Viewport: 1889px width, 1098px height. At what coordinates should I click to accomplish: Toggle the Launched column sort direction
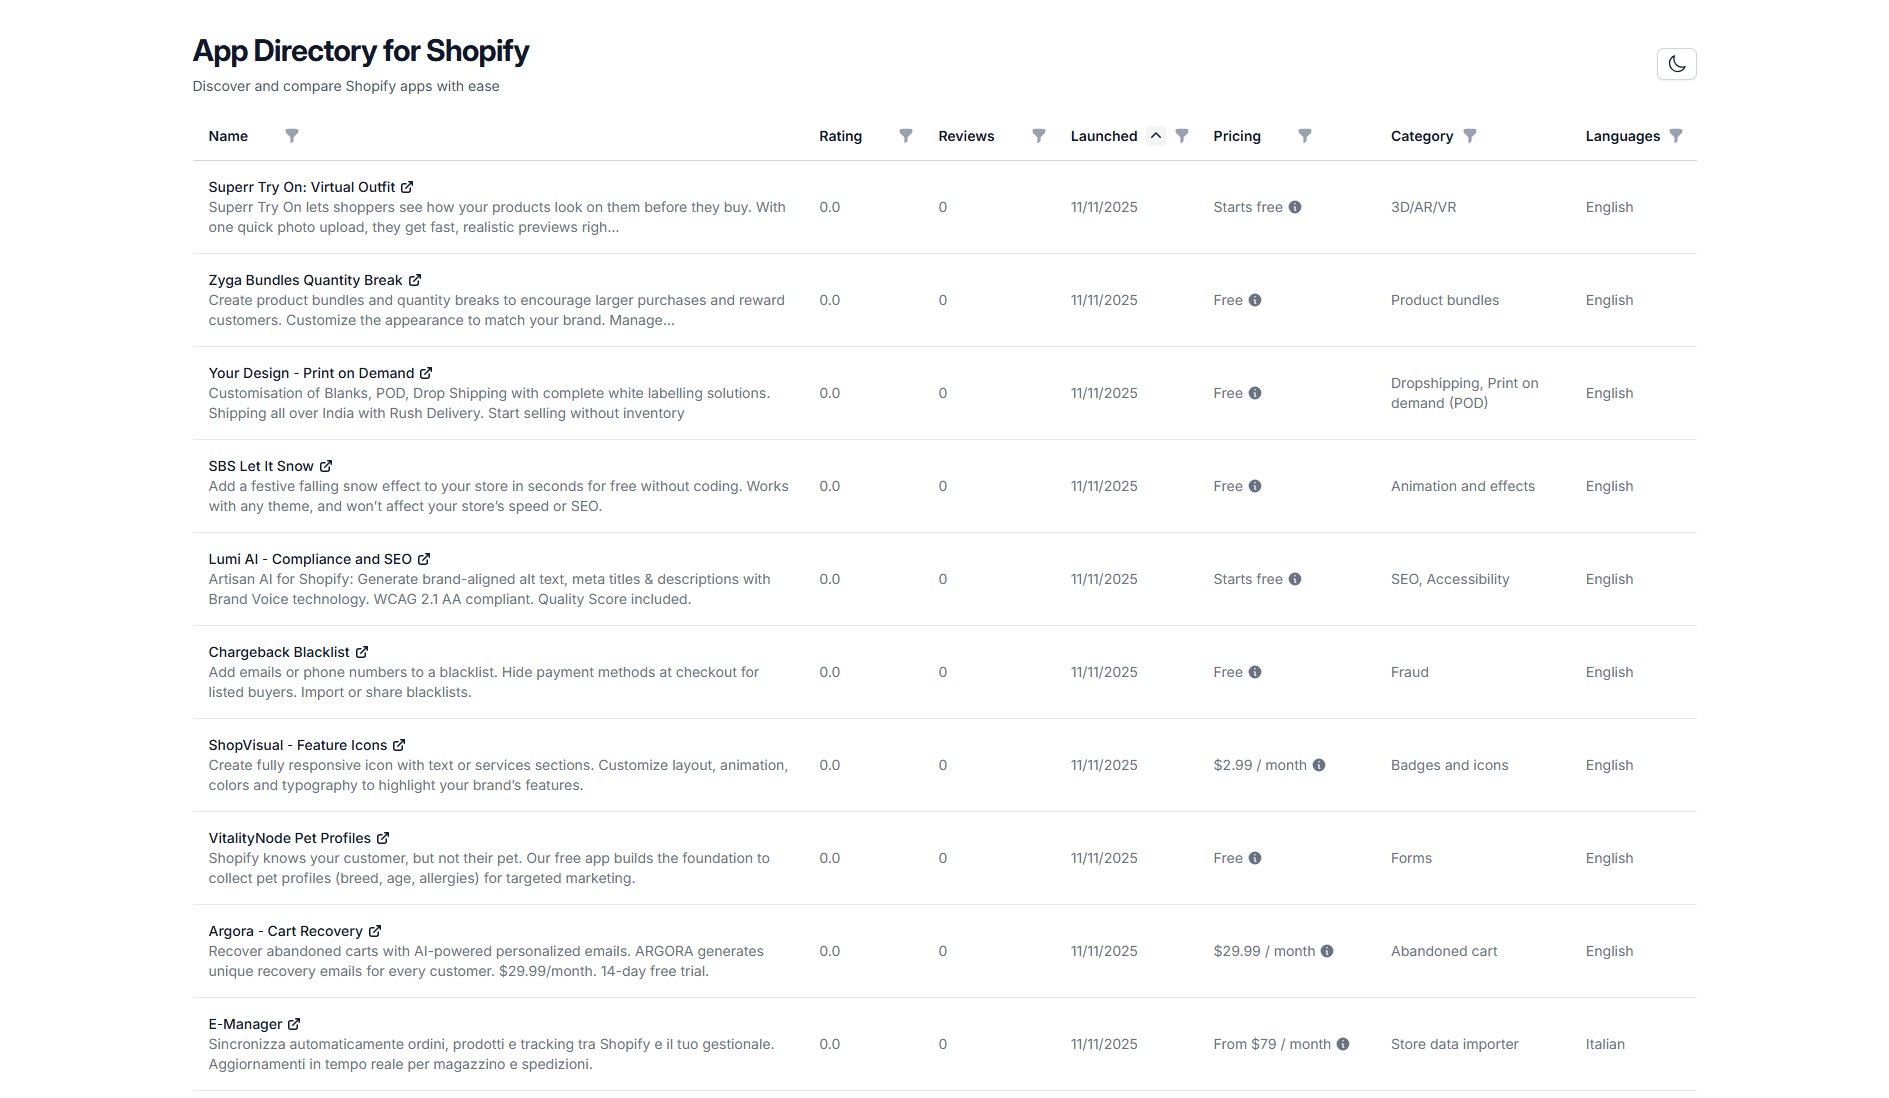[x=1155, y=135]
